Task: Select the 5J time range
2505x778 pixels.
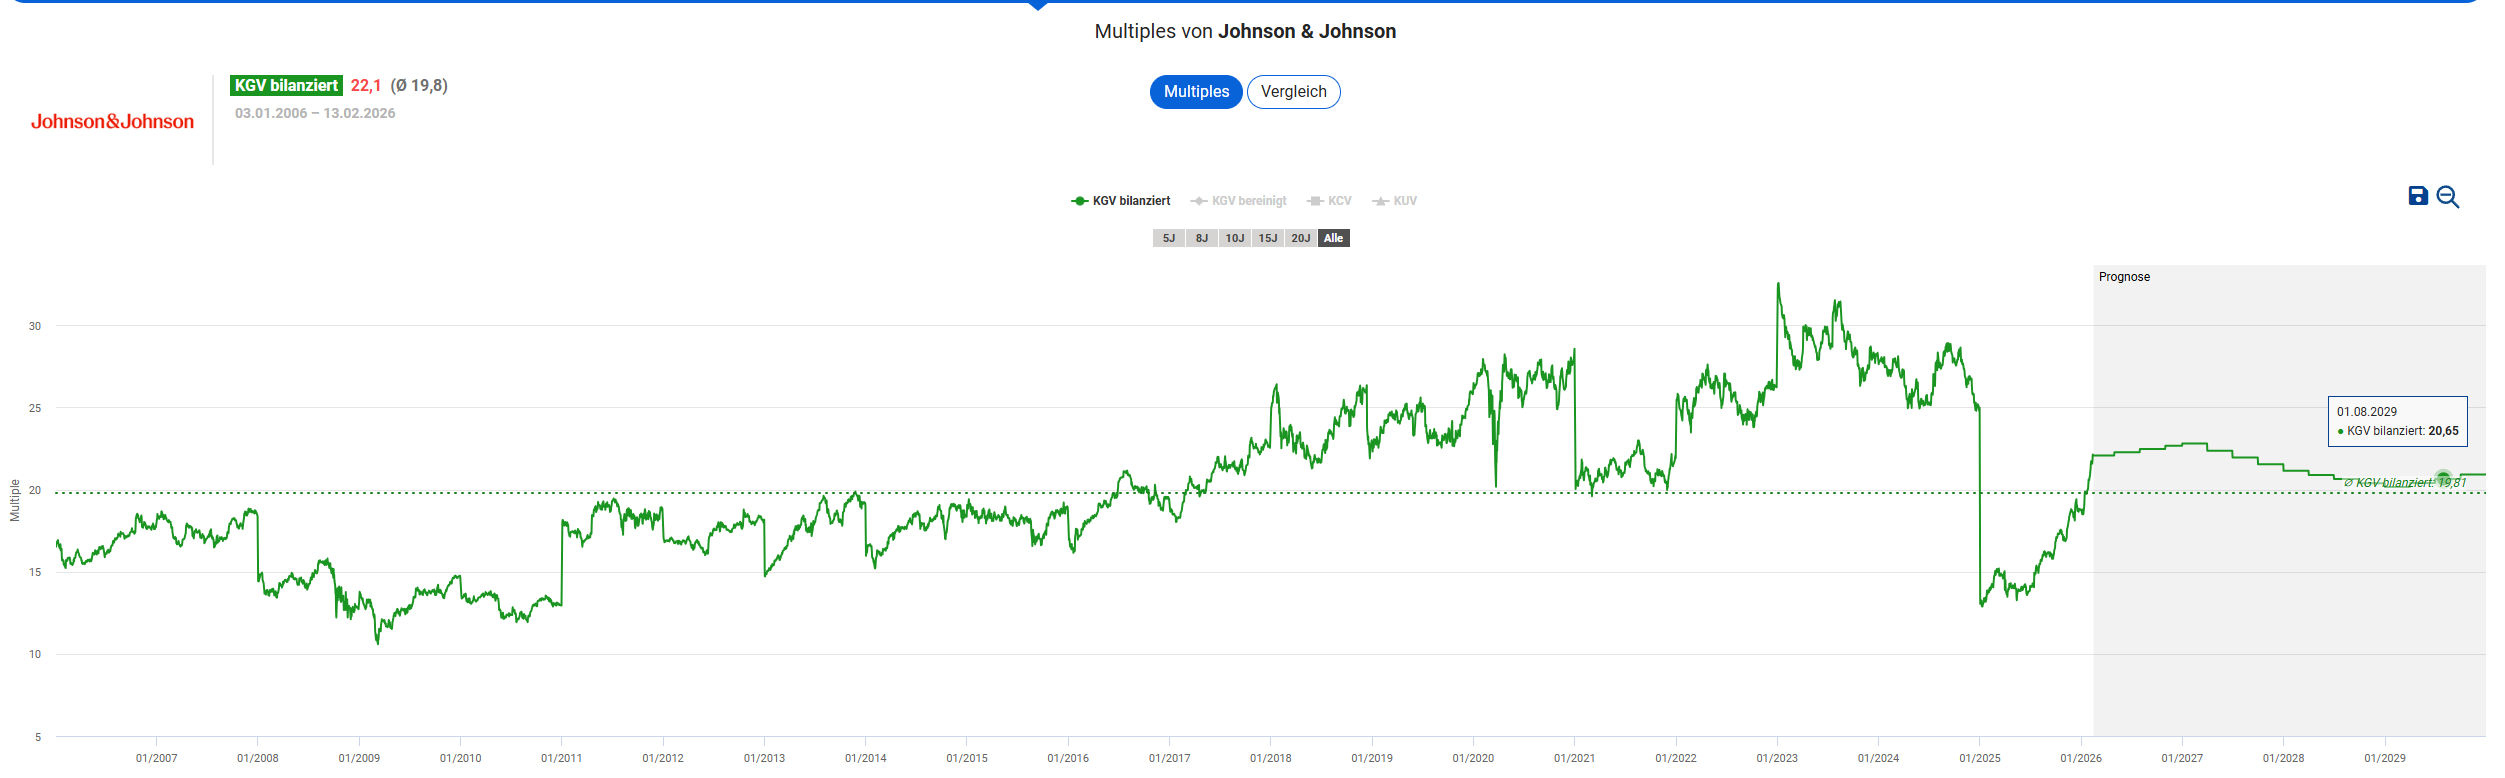Action: point(1168,238)
